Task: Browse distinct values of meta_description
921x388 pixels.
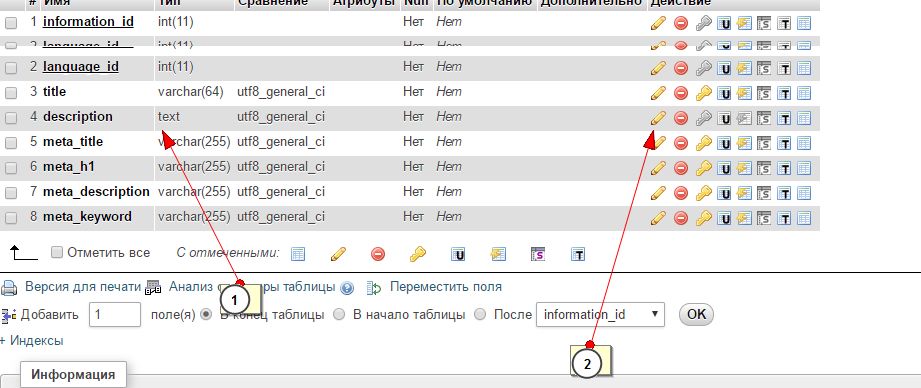Action: (804, 193)
